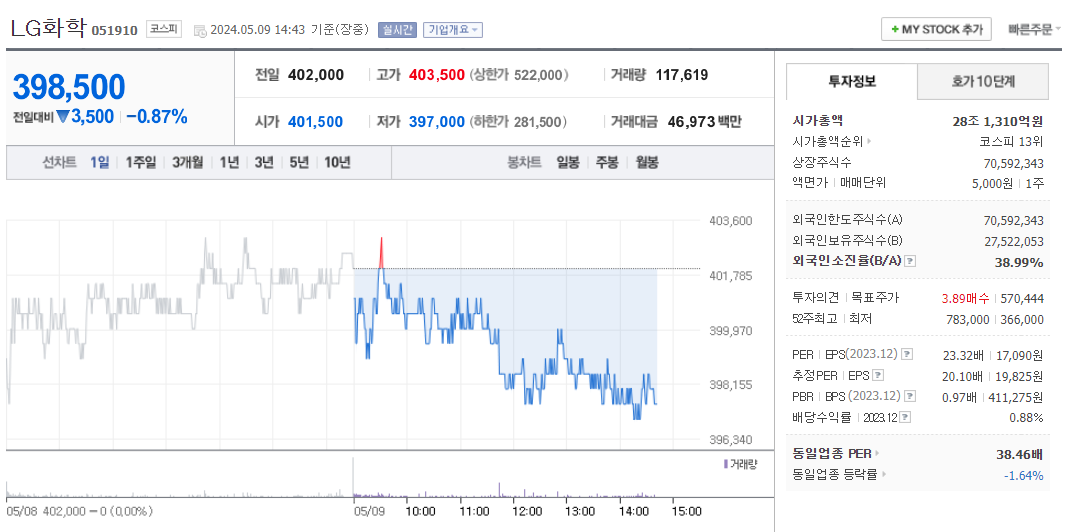Select the 5년 line chart period
Viewport: 1070px width, 532px height.
(299, 162)
